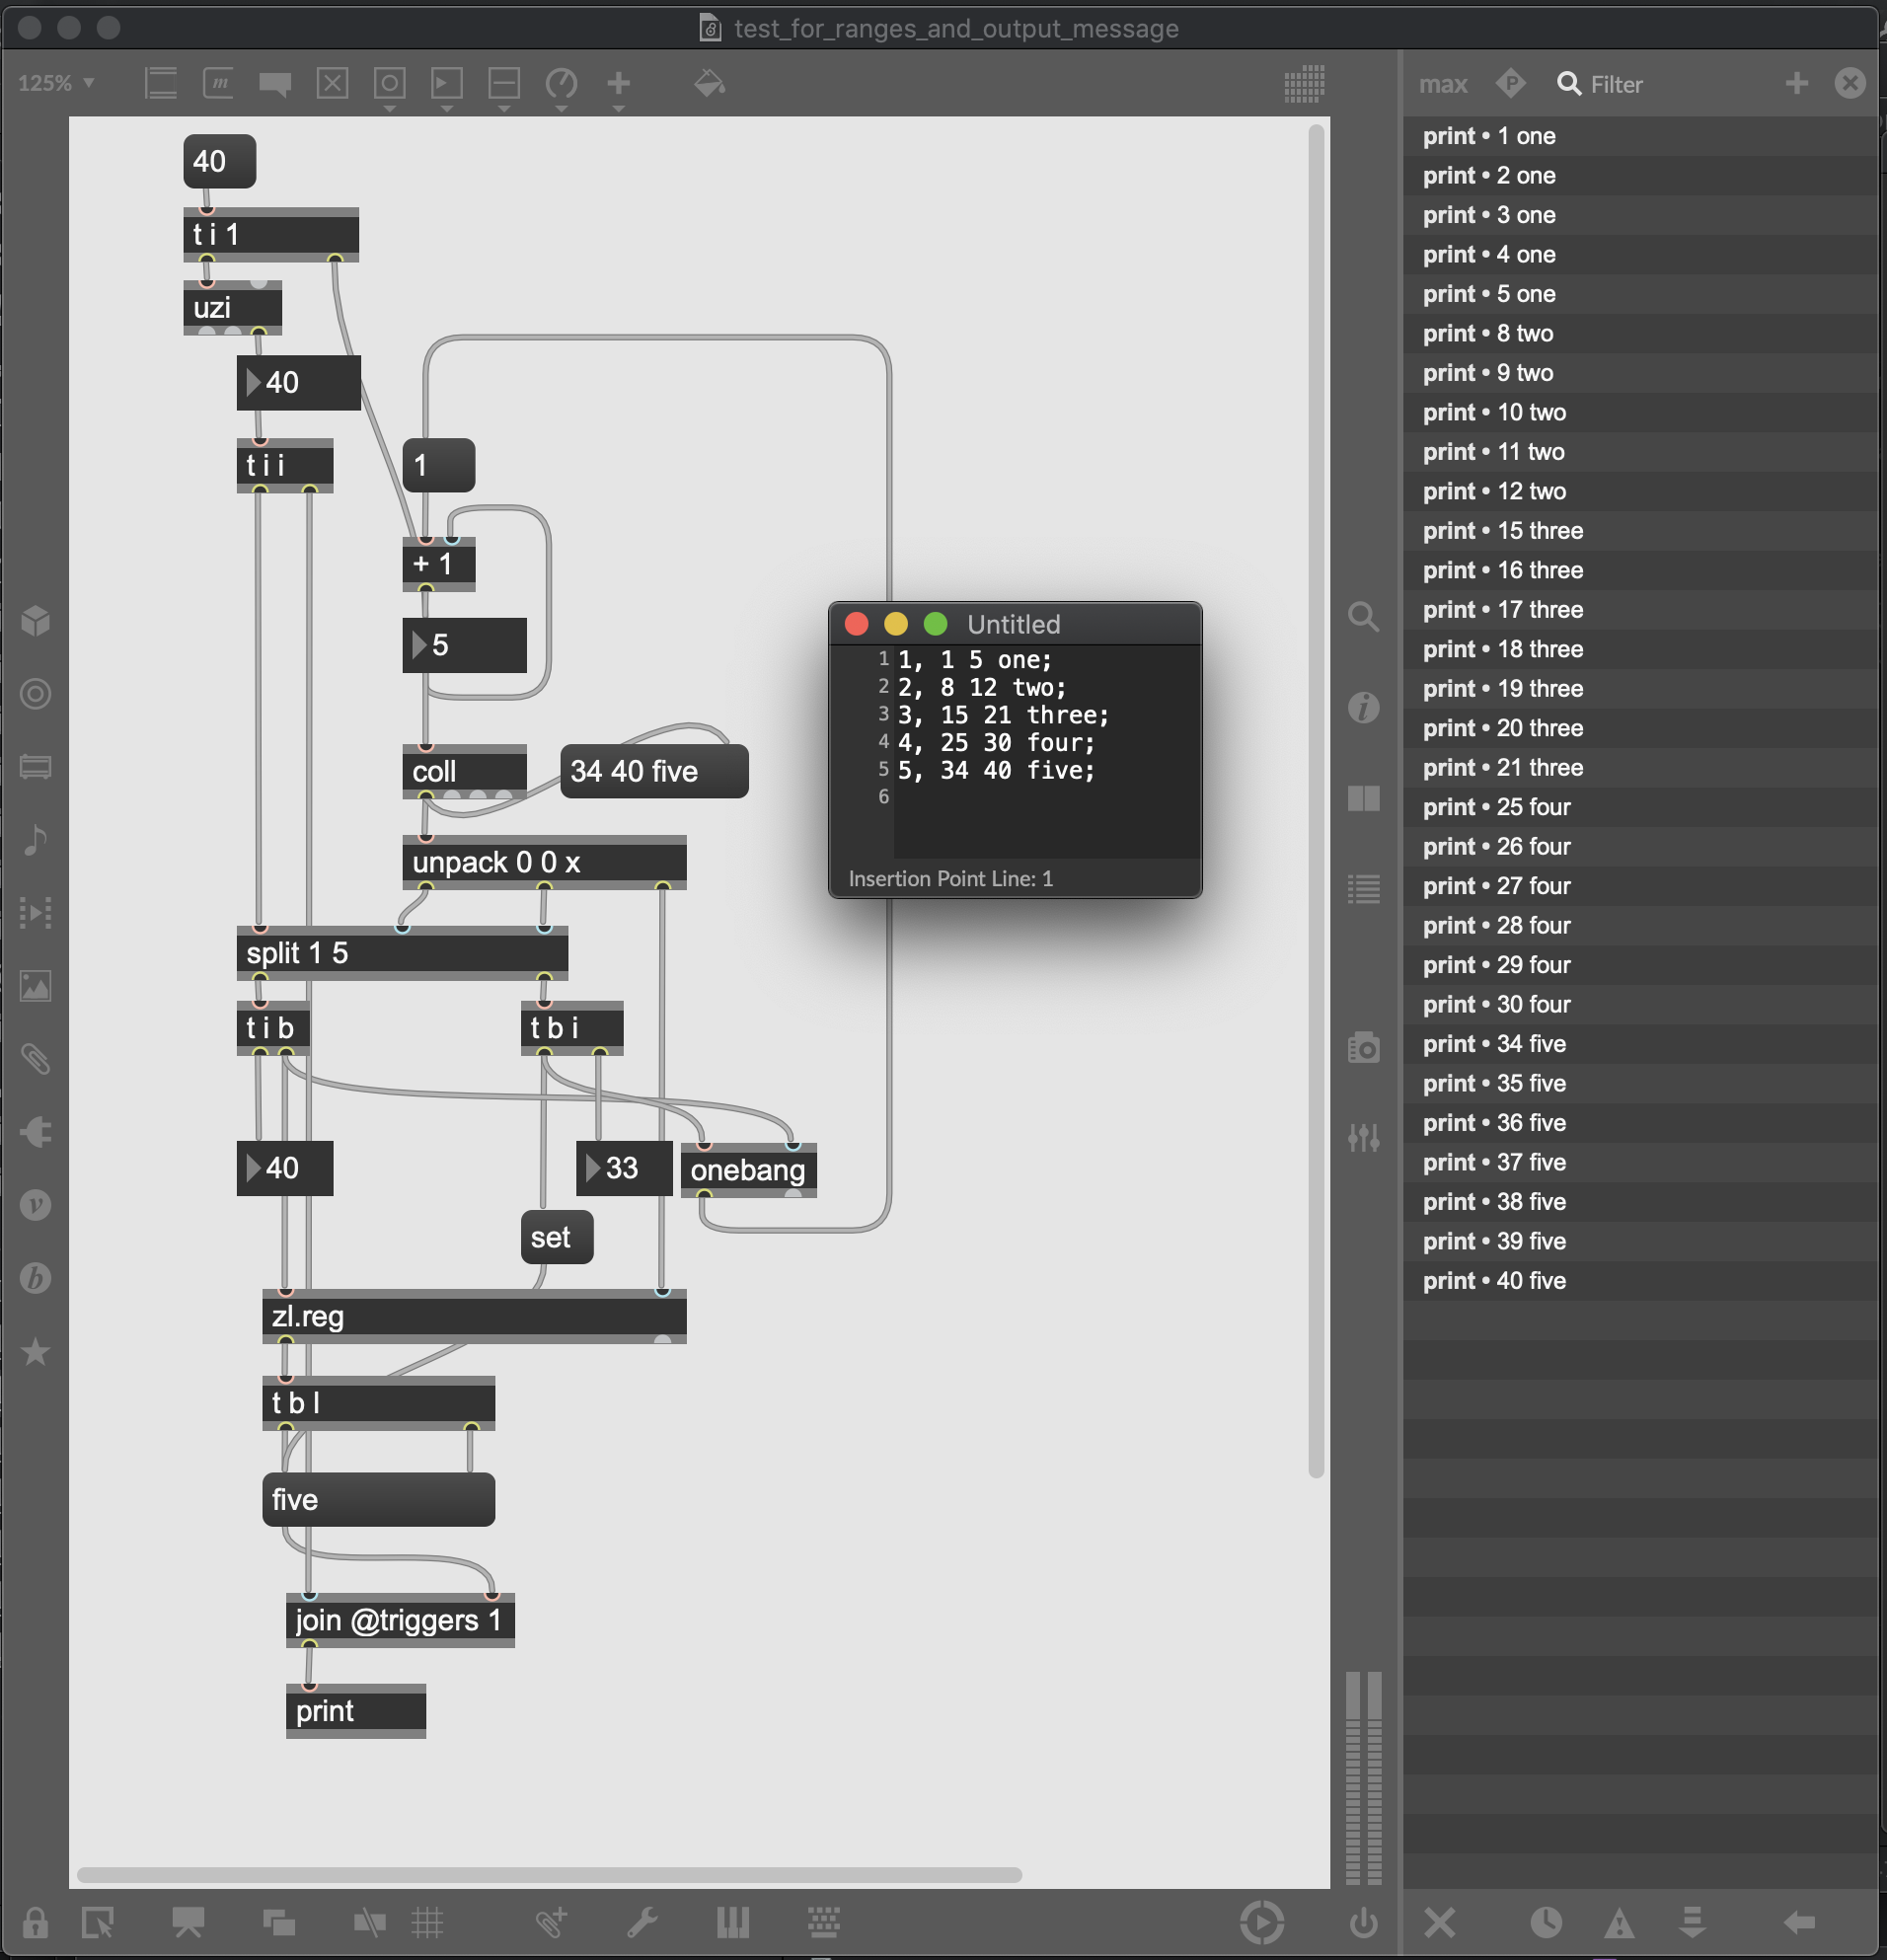This screenshot has width=1887, height=1960.
Task: Open the Vizzie modules sidebar icon
Action: [36, 1205]
